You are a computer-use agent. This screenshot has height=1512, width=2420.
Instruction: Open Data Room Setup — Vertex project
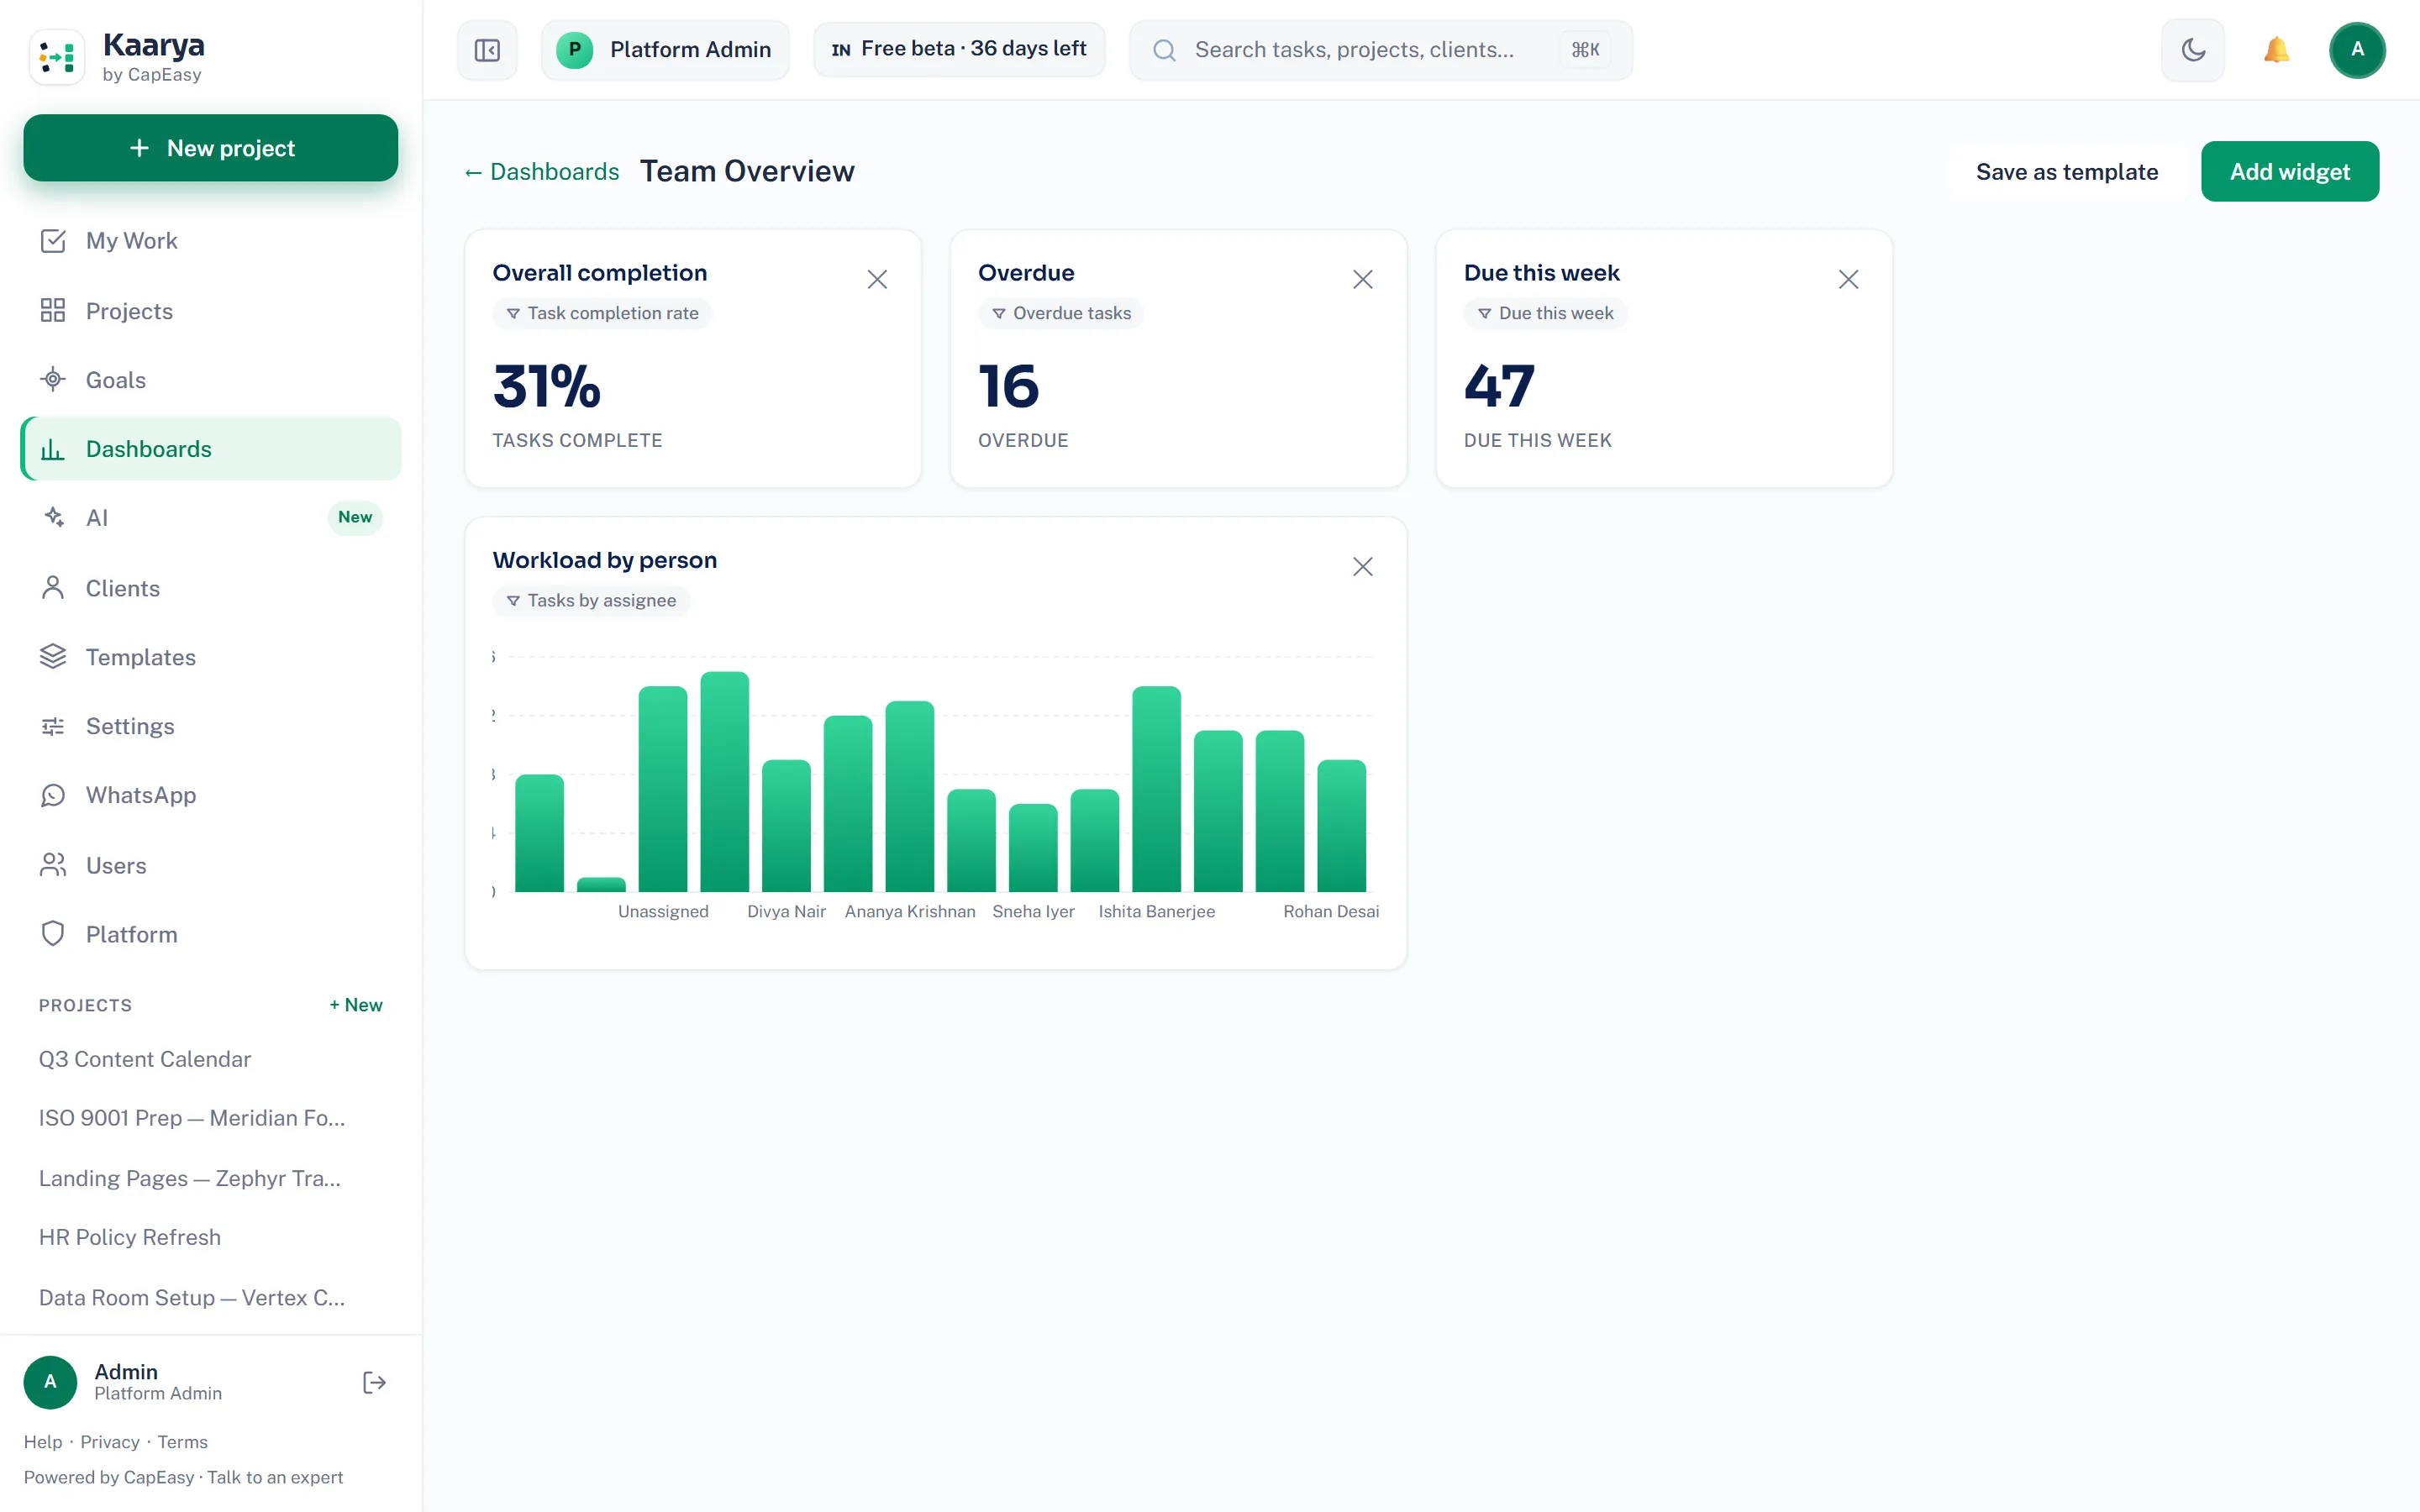point(192,1297)
